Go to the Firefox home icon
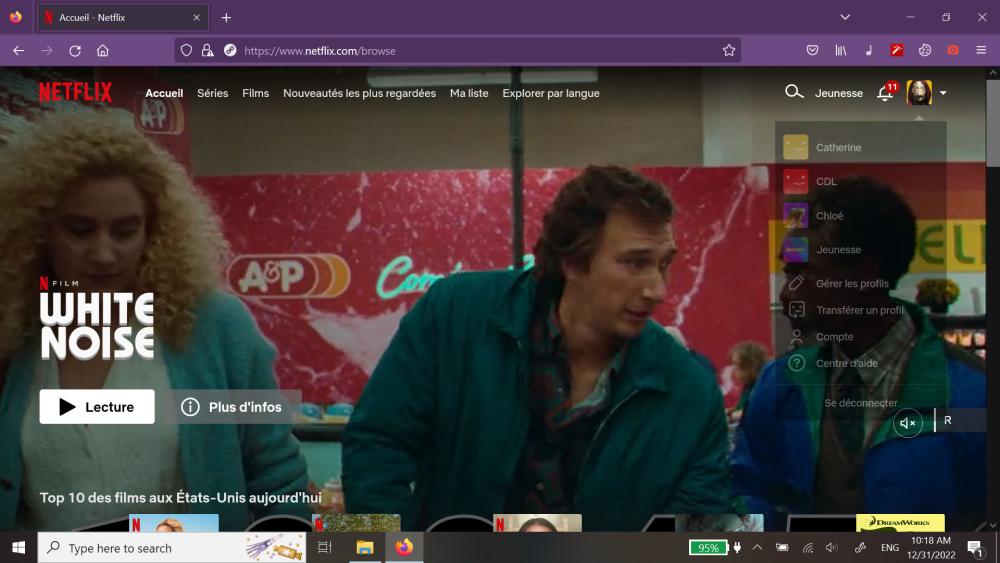 (x=103, y=50)
